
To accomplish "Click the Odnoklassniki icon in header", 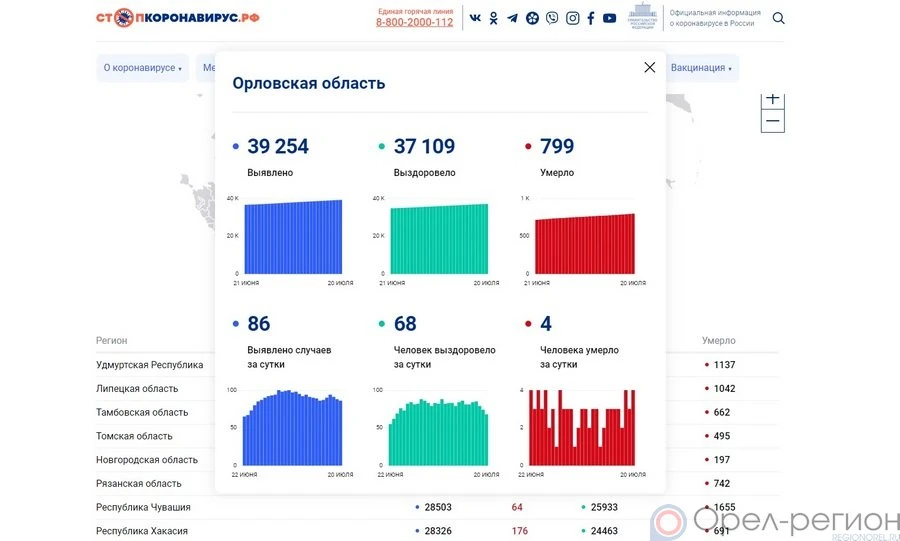I will click(x=494, y=18).
